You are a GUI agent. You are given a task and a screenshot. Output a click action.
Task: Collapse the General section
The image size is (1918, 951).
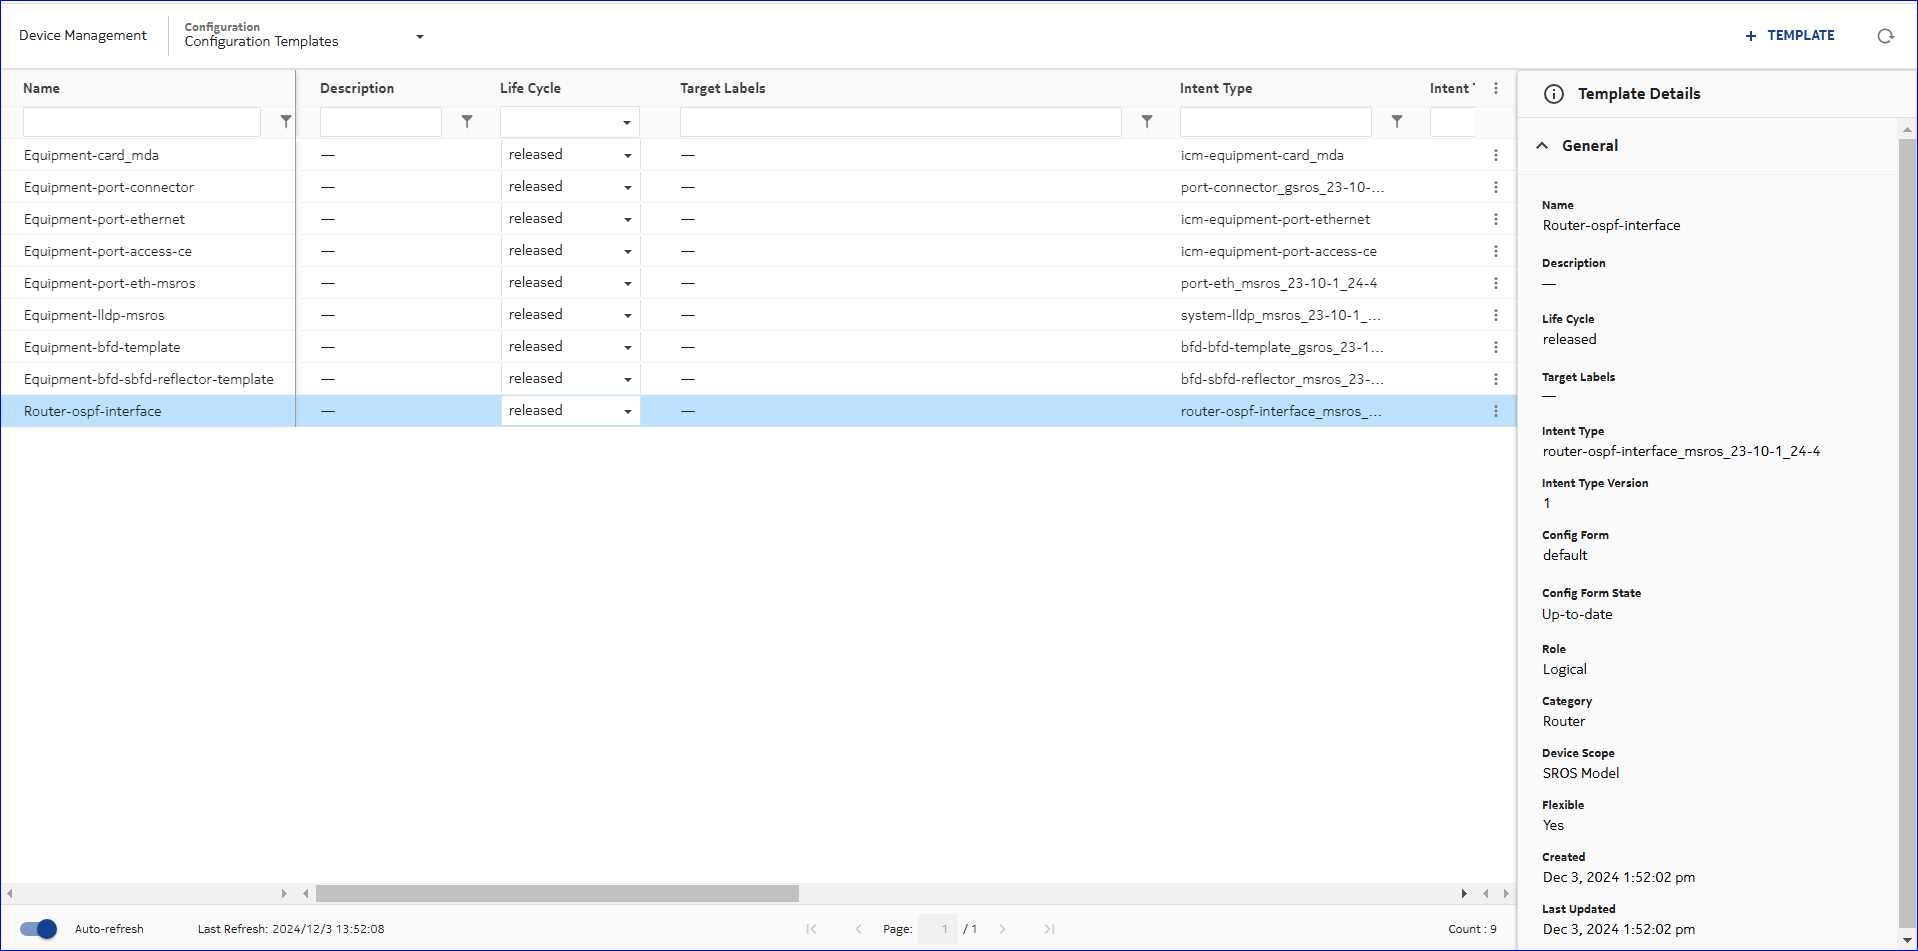(1542, 146)
